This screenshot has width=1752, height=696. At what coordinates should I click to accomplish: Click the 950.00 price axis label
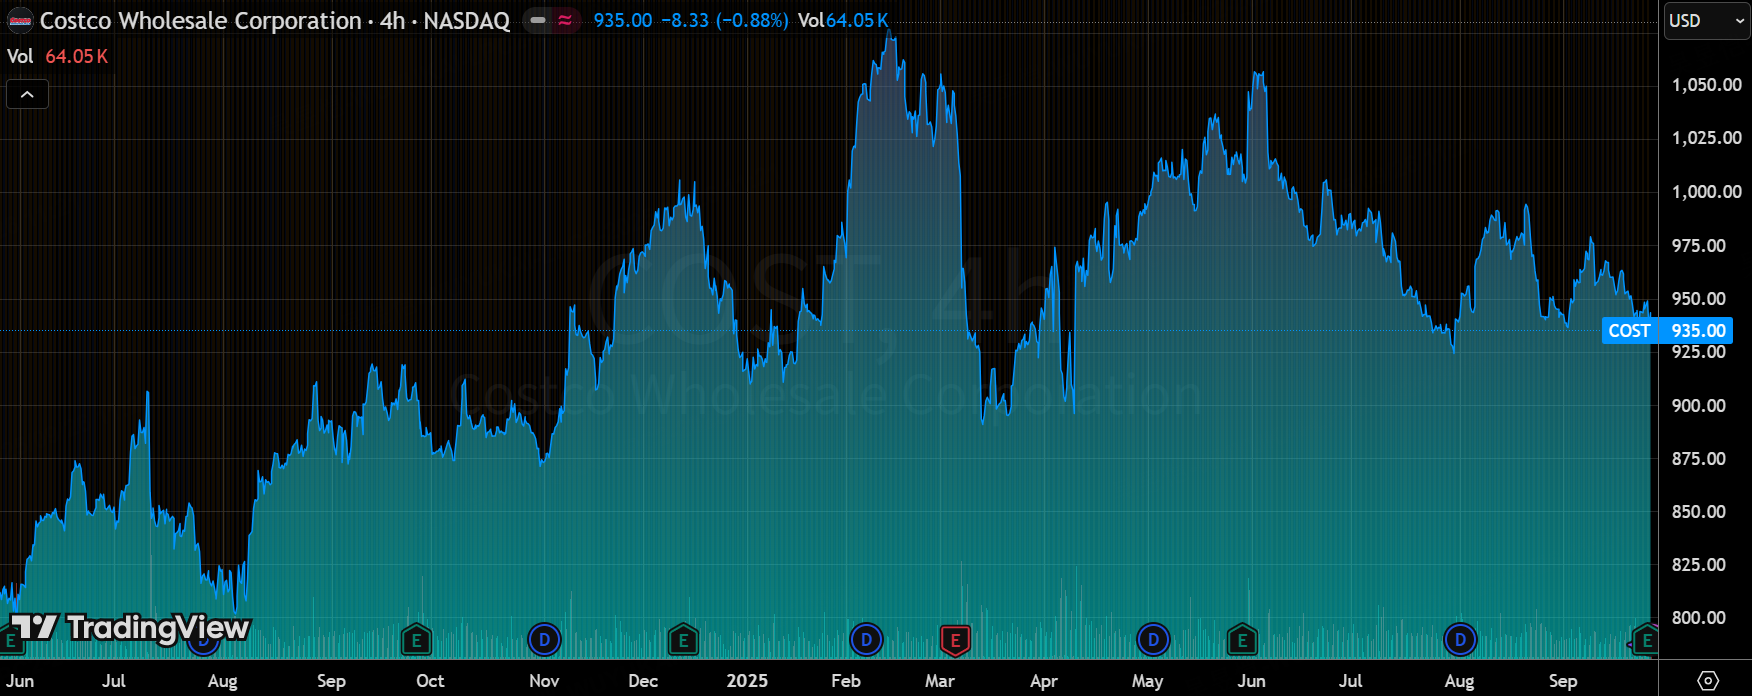(1698, 299)
